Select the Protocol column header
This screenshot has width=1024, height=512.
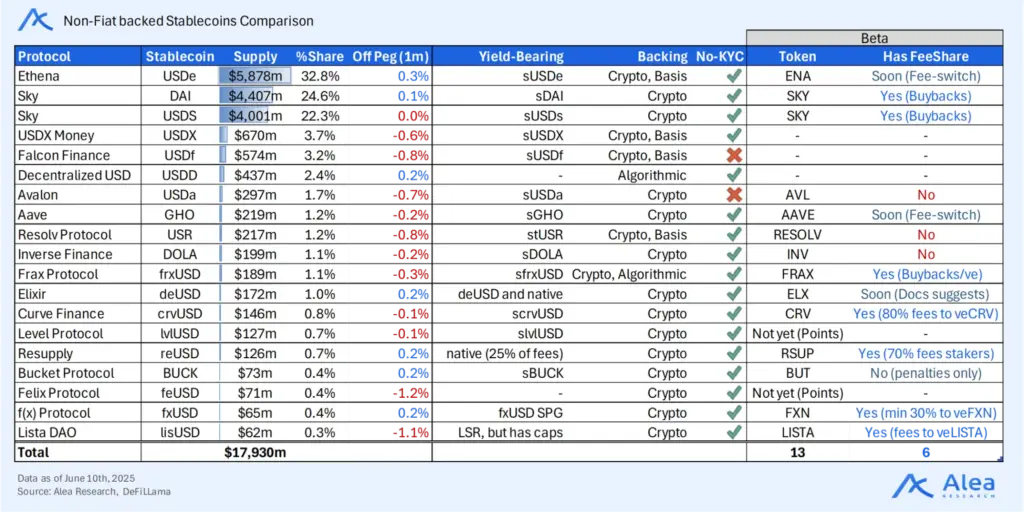(x=45, y=56)
